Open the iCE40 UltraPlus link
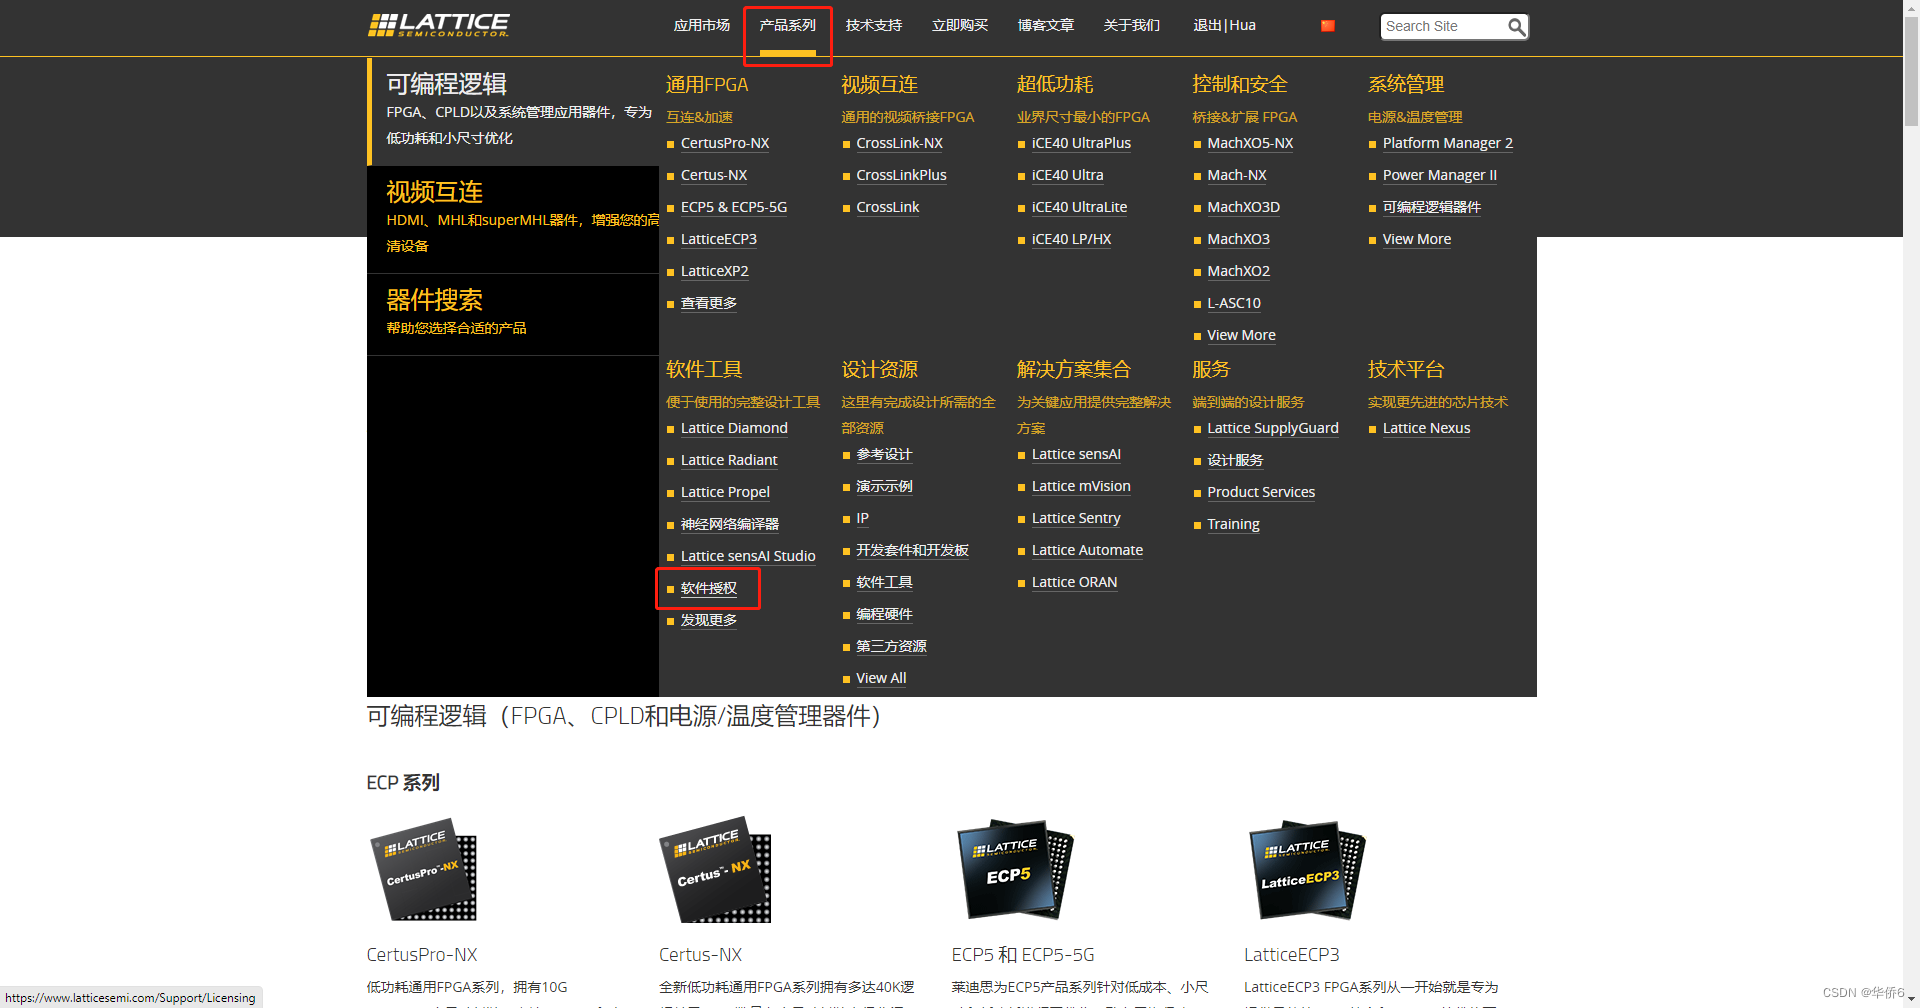The height and width of the screenshot is (1008, 1920). point(1081,144)
